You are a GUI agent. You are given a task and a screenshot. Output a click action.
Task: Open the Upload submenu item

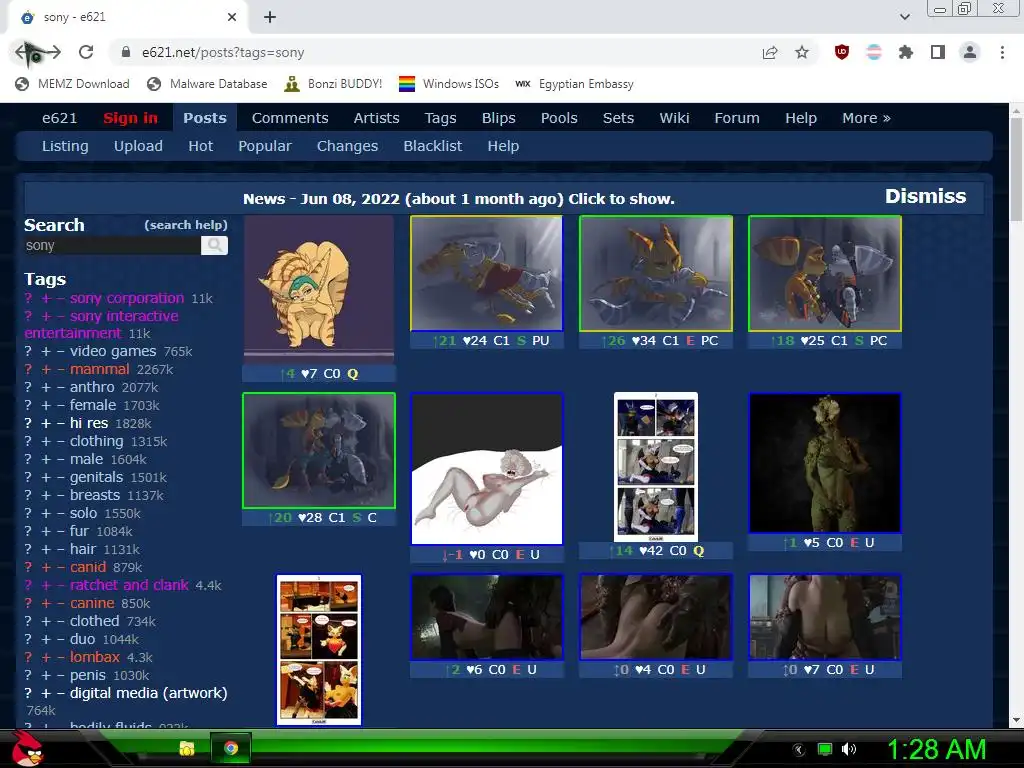[x=138, y=146]
